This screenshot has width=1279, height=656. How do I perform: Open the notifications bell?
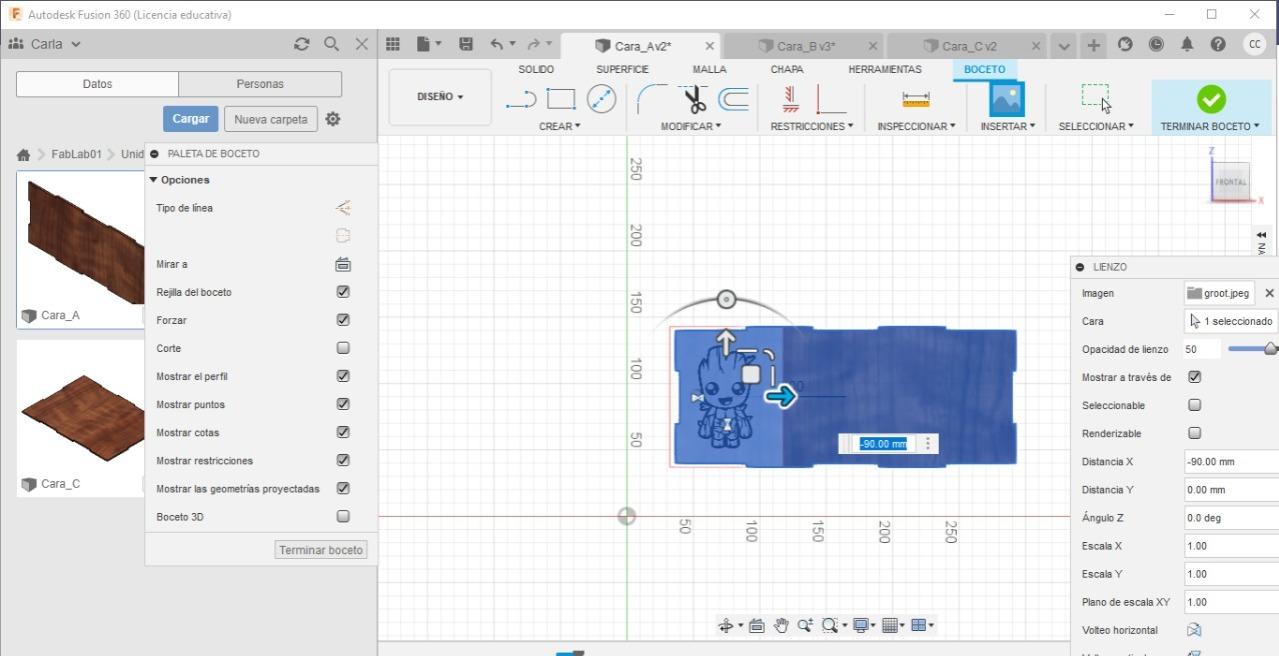pos(1187,44)
